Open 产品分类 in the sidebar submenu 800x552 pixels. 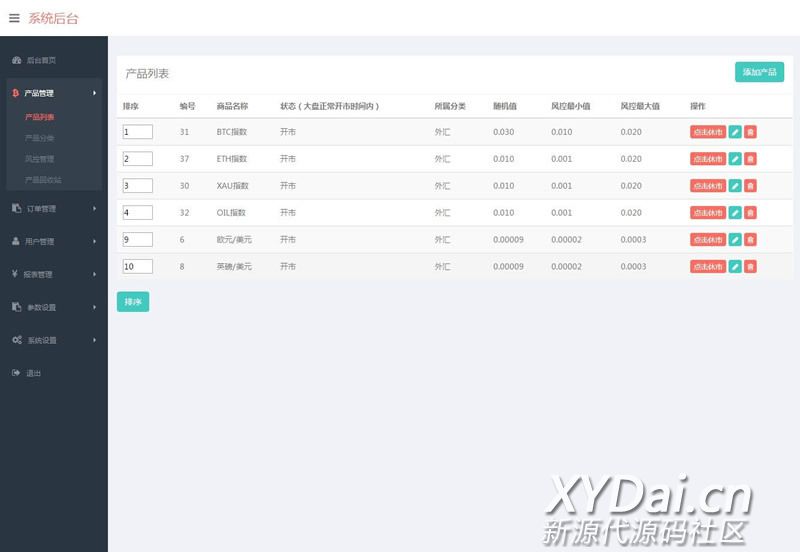[39, 138]
